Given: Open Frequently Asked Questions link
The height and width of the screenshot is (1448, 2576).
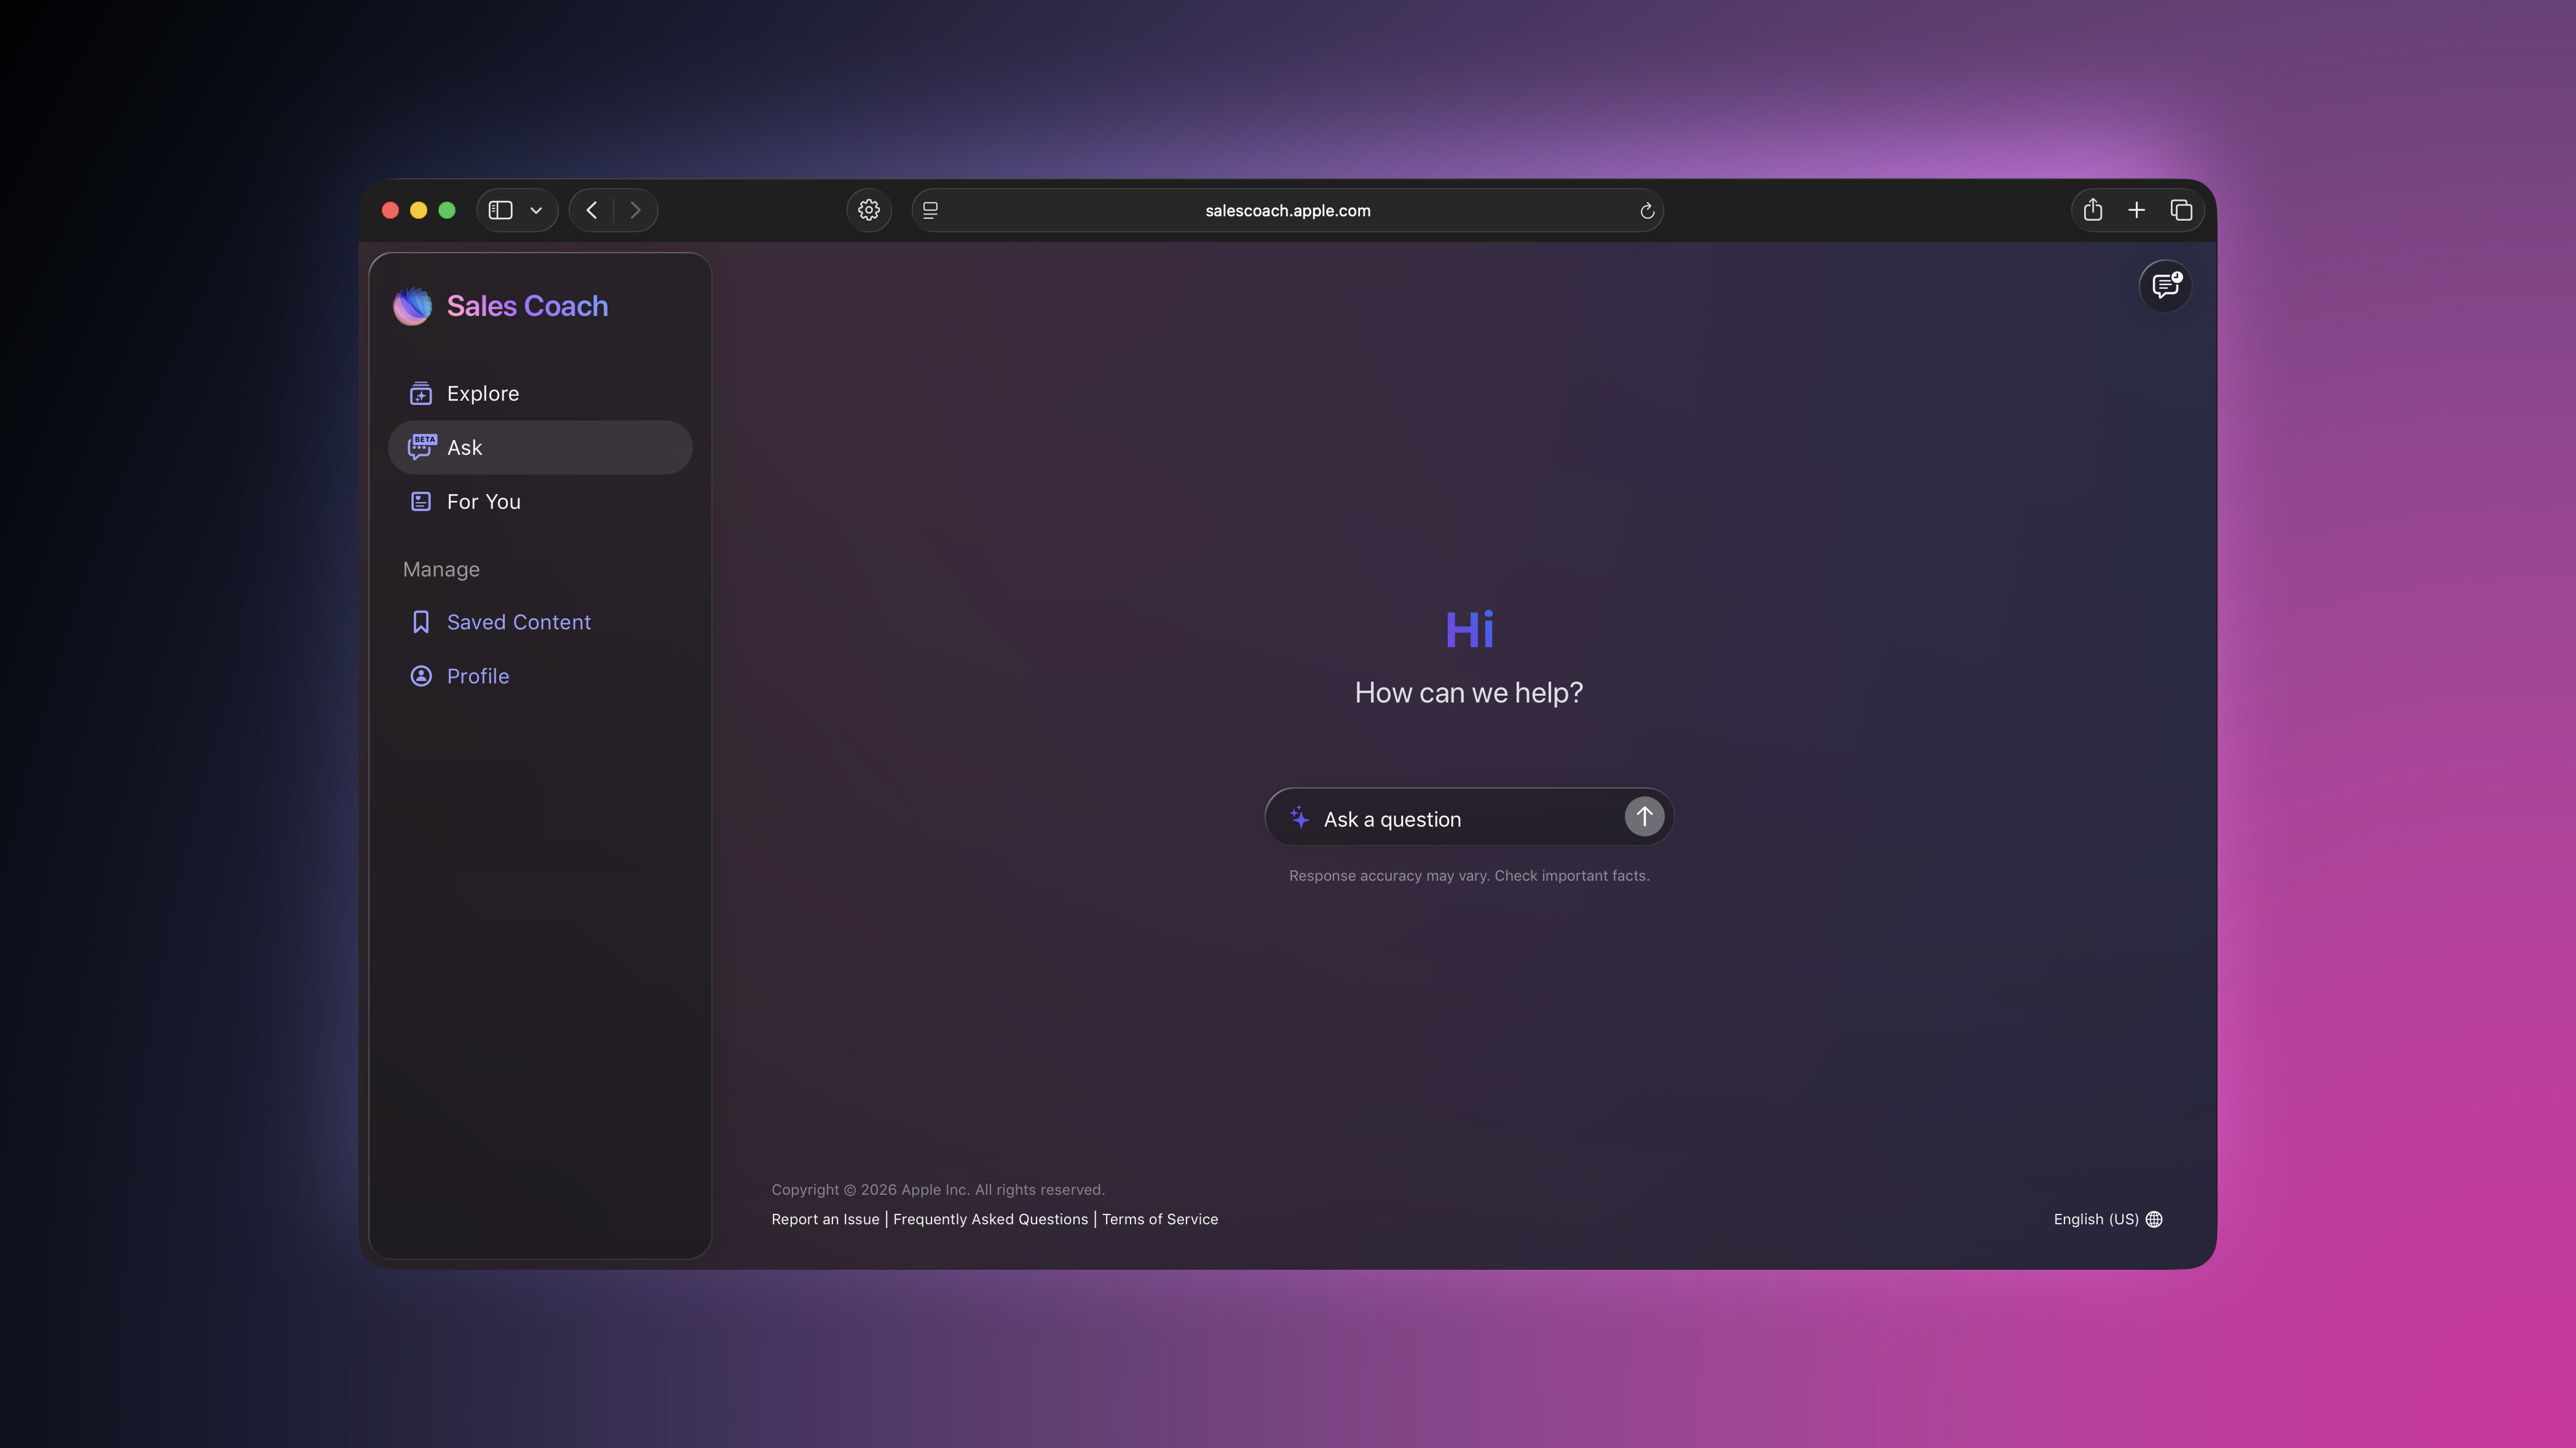Looking at the screenshot, I should pyautogui.click(x=990, y=1219).
